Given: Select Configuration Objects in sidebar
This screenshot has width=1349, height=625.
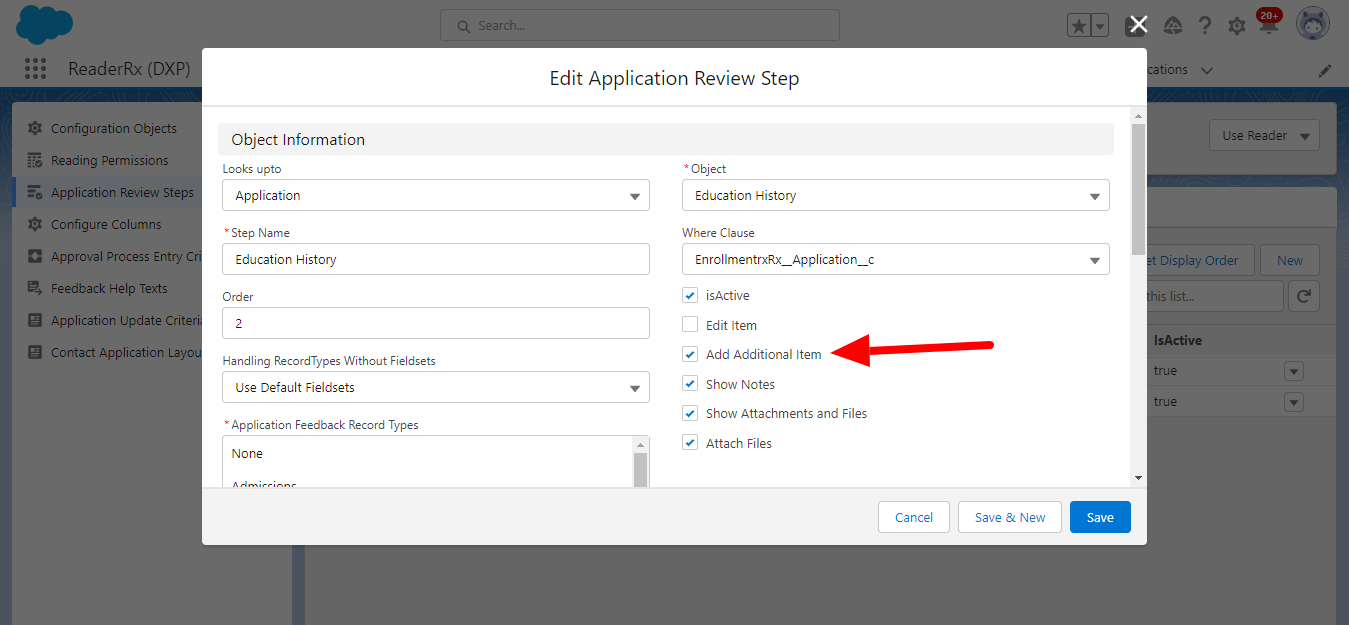Looking at the screenshot, I should [113, 129].
